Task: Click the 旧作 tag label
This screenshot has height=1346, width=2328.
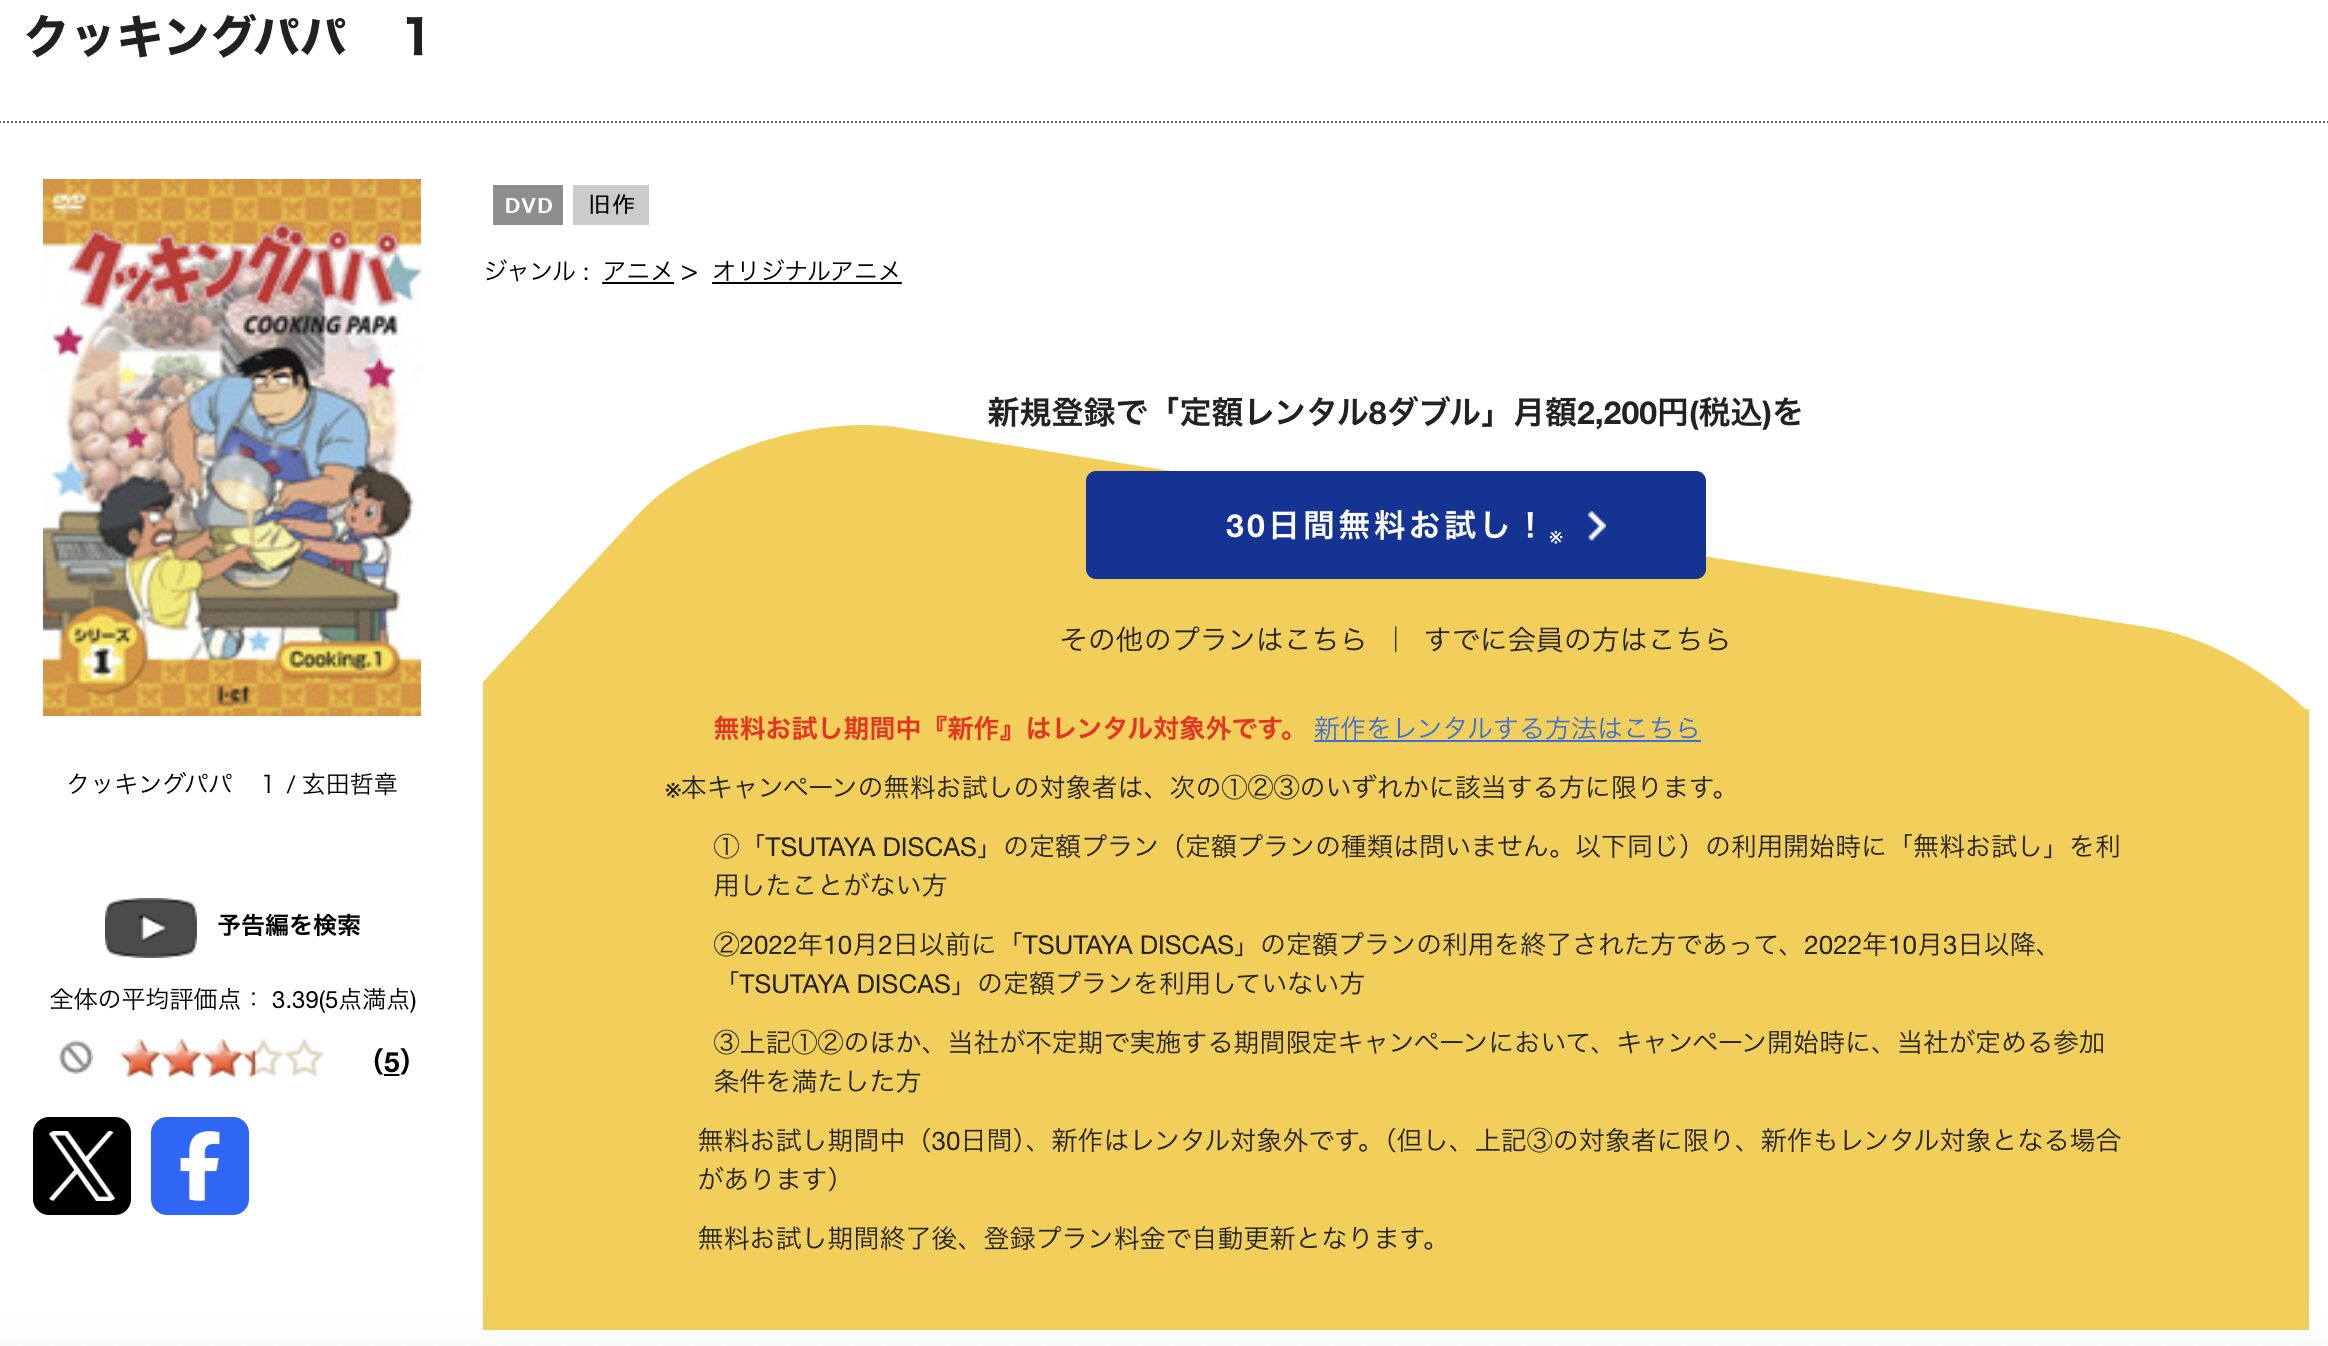Action: [x=611, y=205]
